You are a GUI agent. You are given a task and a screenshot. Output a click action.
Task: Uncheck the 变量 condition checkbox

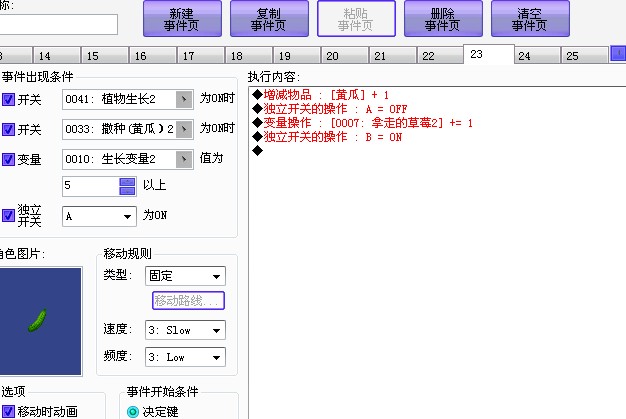coord(8,159)
